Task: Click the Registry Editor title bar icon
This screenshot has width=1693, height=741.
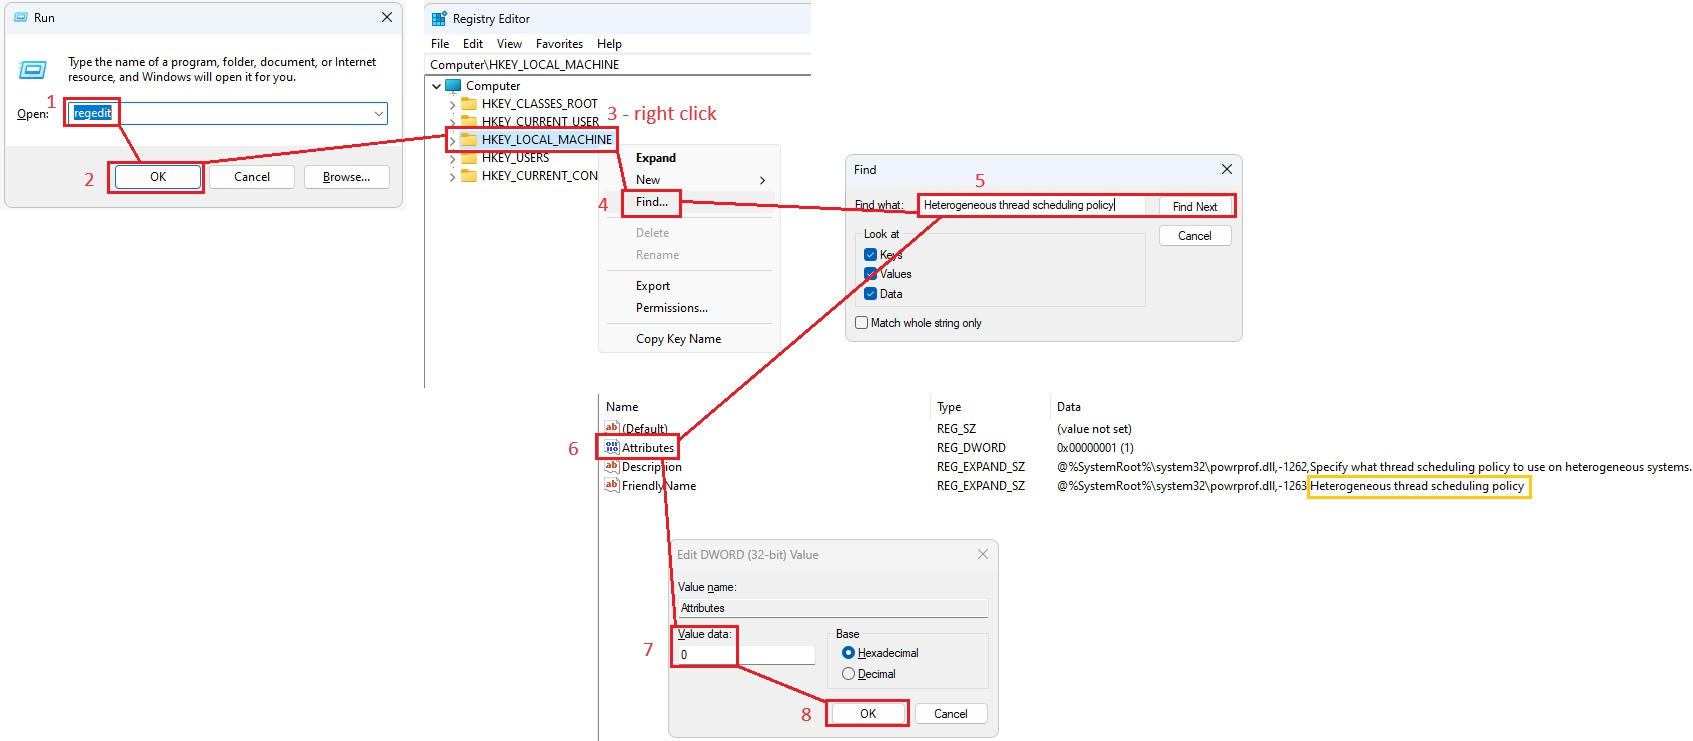Action: tap(439, 18)
